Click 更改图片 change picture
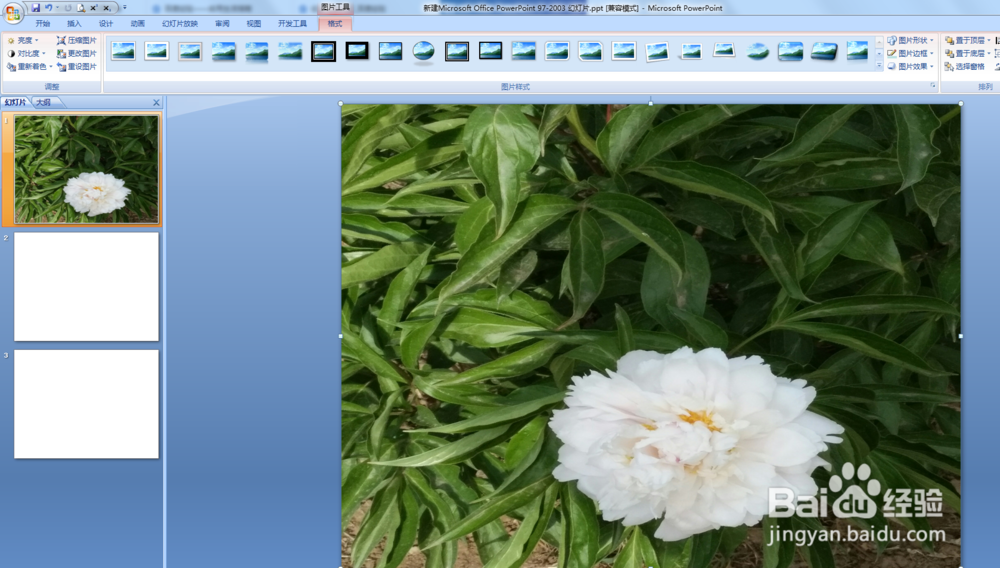The height and width of the screenshot is (568, 1000). coord(77,54)
